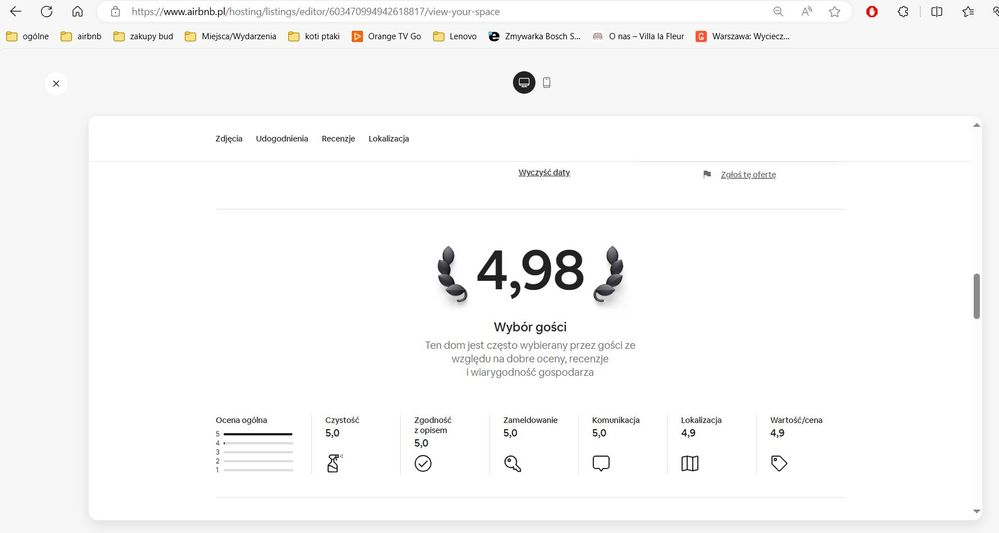Switch to desktop preview mode
The width and height of the screenshot is (999, 533).
tap(524, 83)
